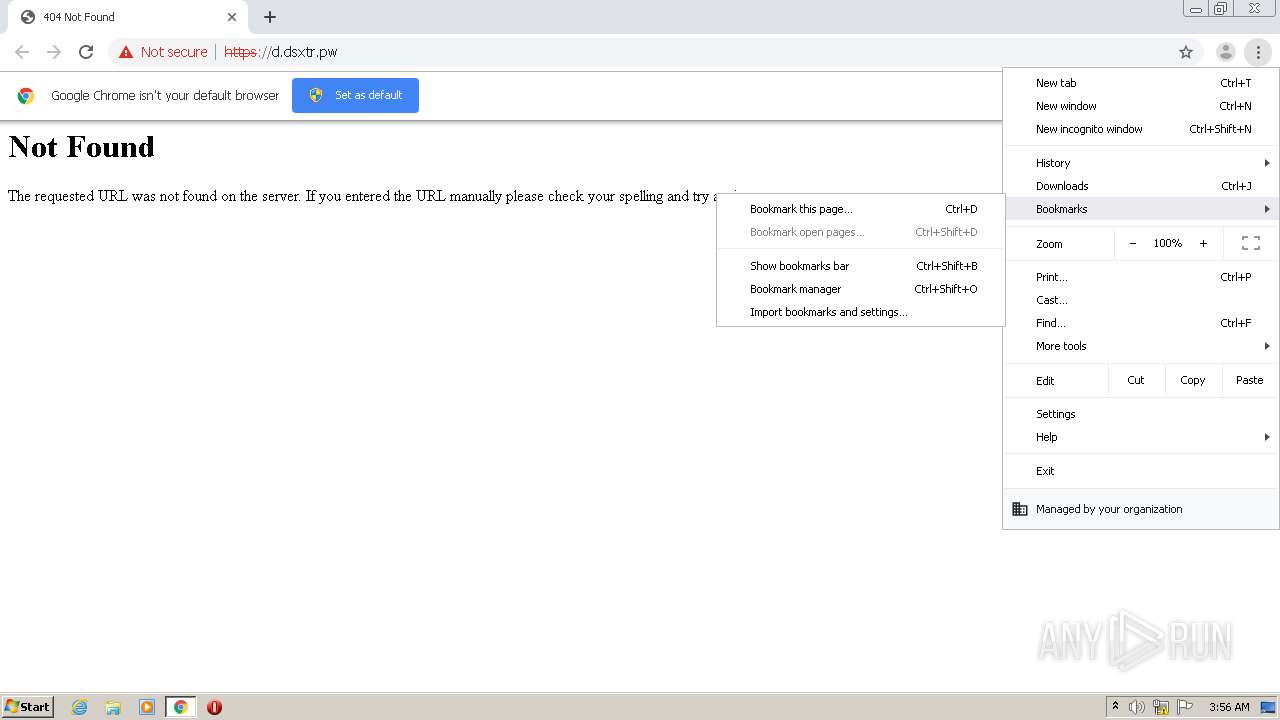Image resolution: width=1280 pixels, height=720 pixels.
Task: Open Internet Explorer from the taskbar
Action: [80, 707]
